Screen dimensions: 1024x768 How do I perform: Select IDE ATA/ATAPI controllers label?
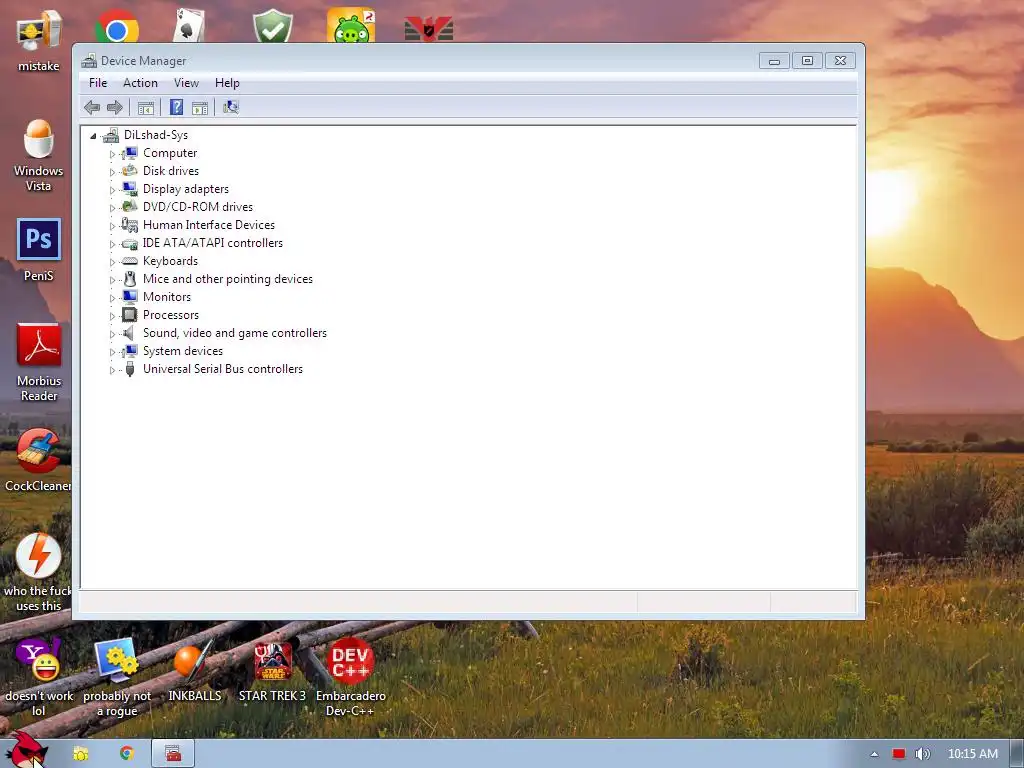click(213, 243)
